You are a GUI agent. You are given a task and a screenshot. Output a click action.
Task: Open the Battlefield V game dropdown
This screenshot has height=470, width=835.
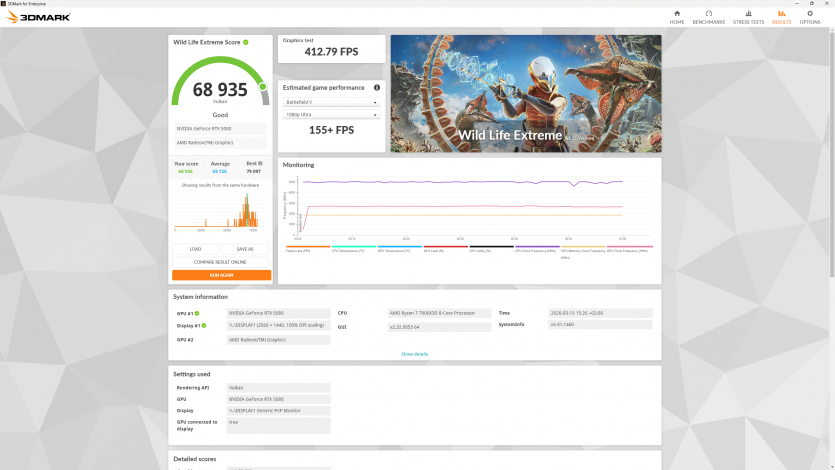pyautogui.click(x=332, y=102)
